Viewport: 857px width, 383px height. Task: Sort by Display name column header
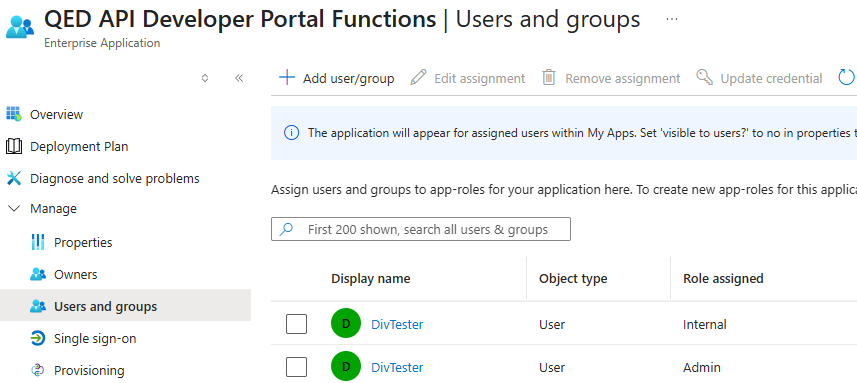(x=371, y=279)
